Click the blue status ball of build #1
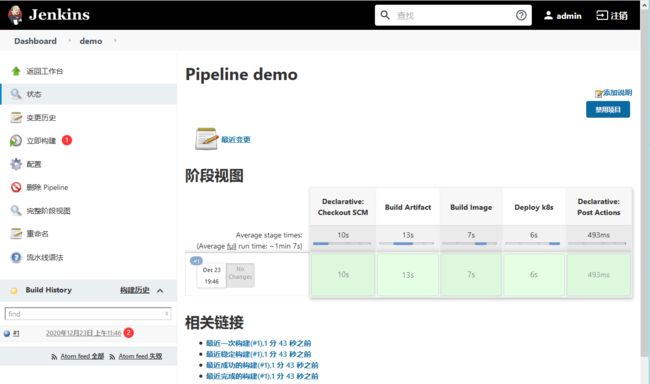 (7, 333)
